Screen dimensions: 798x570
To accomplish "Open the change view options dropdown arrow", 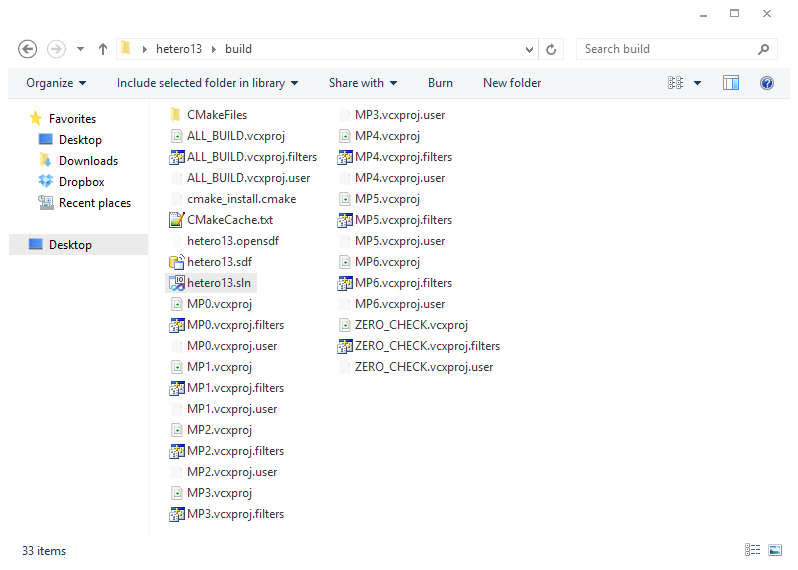I will [x=697, y=83].
